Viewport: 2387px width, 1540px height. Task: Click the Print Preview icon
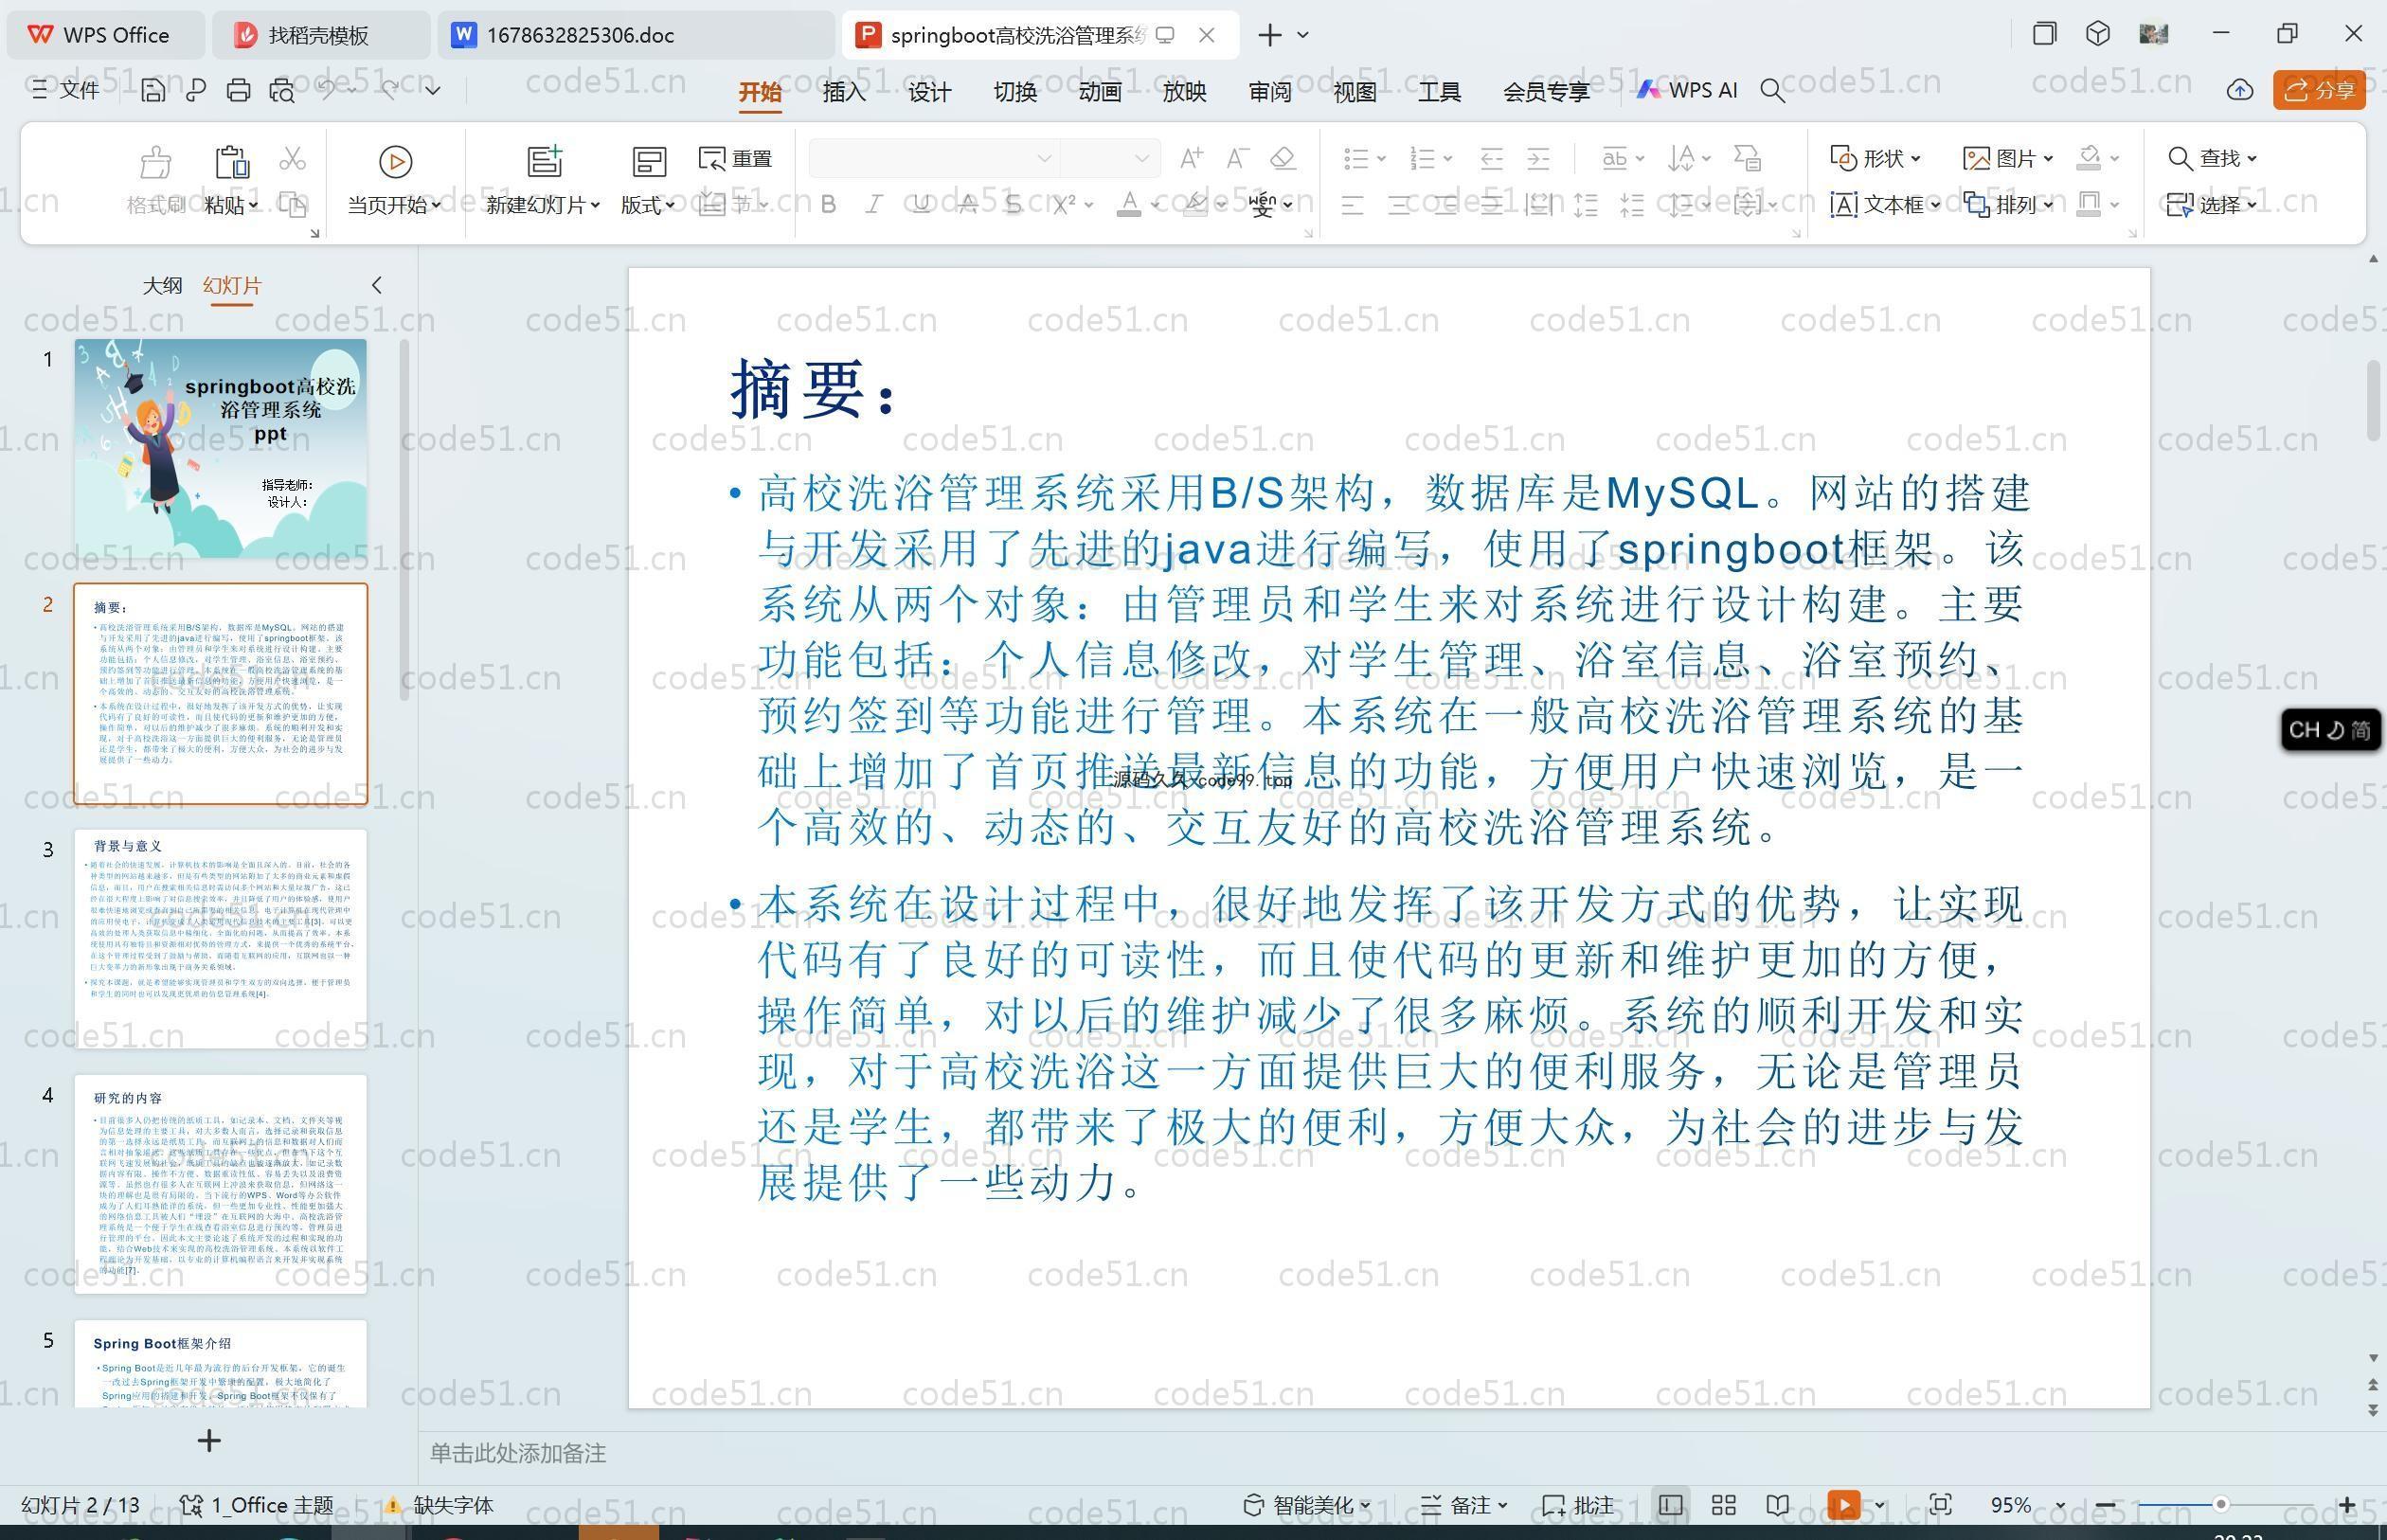(x=282, y=90)
